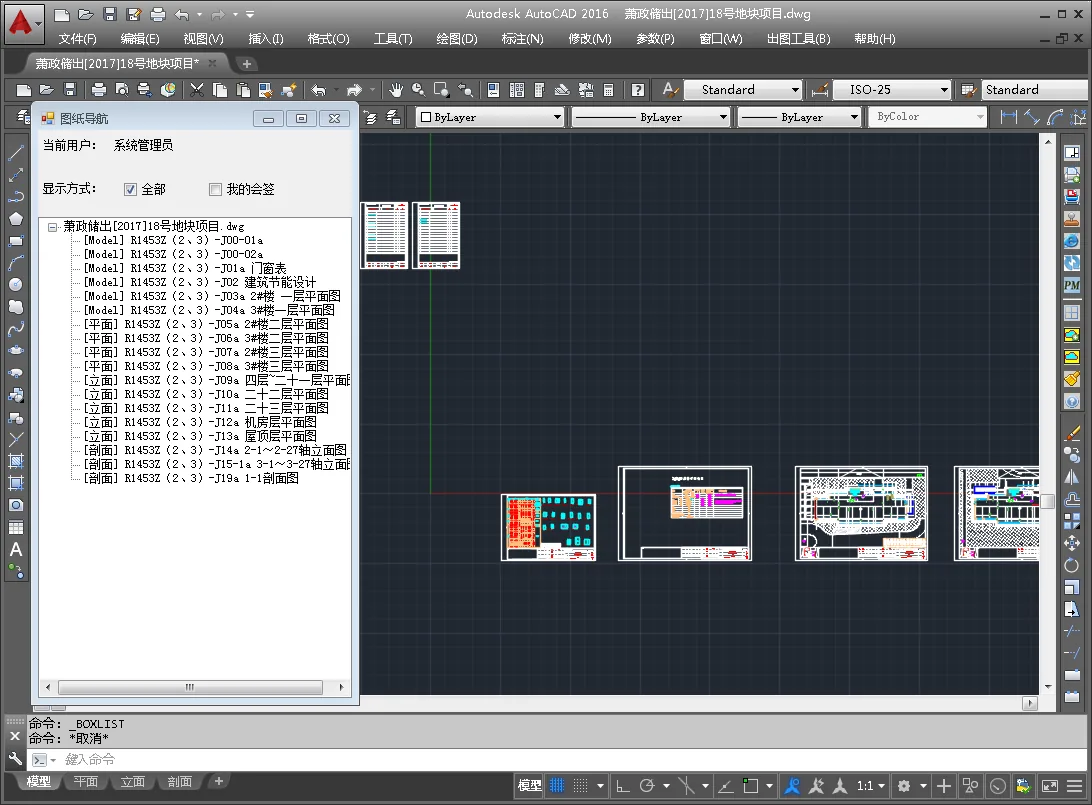Switch to the 剖面 layout tab
Image resolution: width=1092 pixels, height=805 pixels.
point(180,781)
